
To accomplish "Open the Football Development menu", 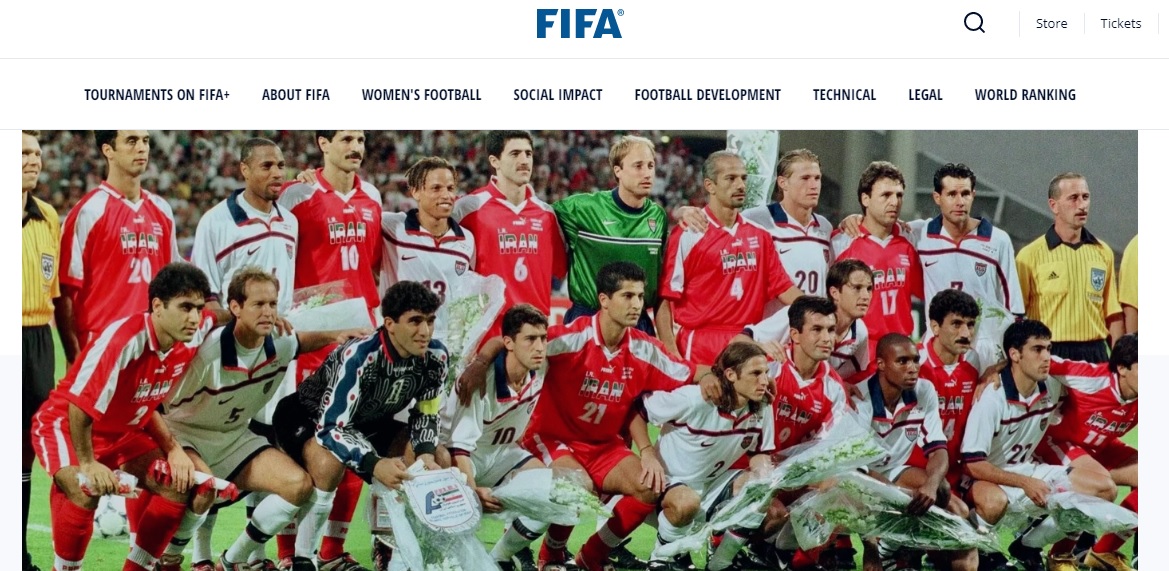I will pyautogui.click(x=708, y=95).
